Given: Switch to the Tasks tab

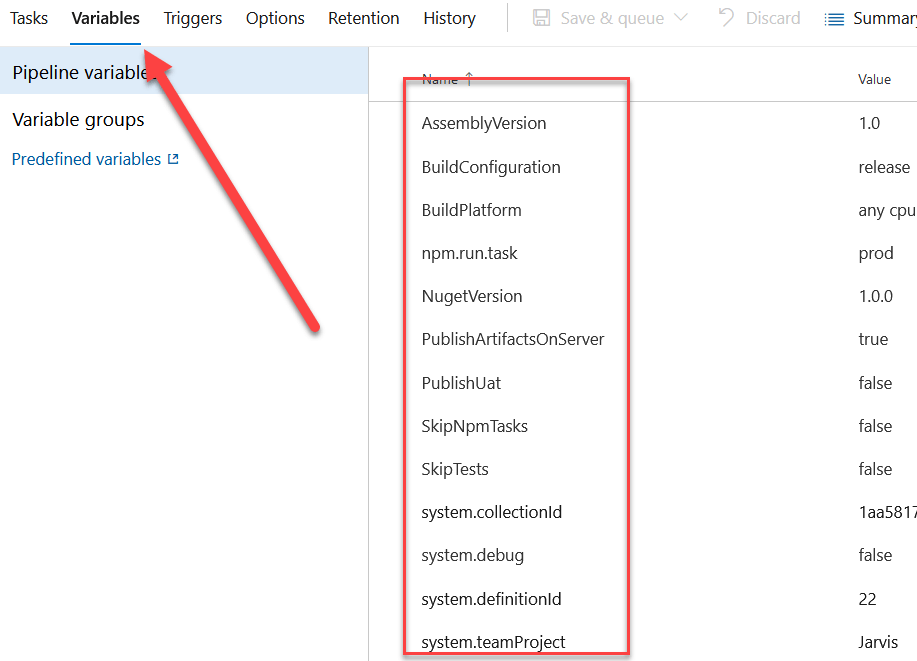Looking at the screenshot, I should tap(28, 17).
